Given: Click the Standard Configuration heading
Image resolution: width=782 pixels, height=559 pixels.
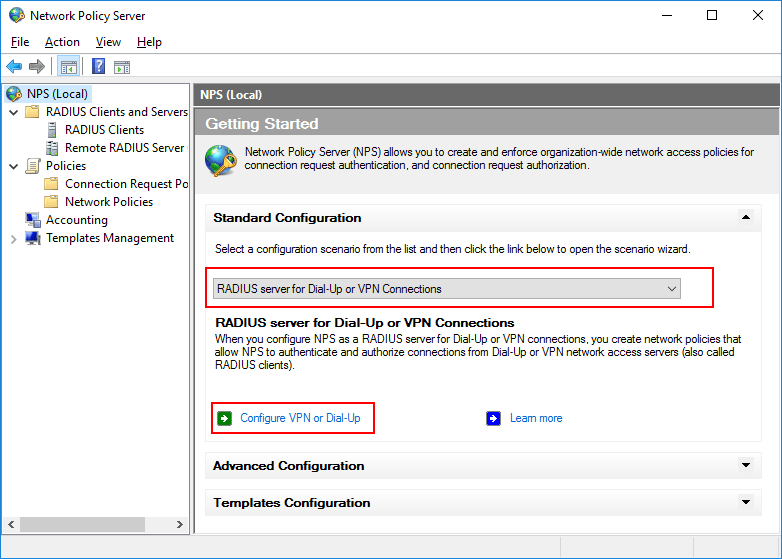Looking at the screenshot, I should pyautogui.click(x=287, y=218).
